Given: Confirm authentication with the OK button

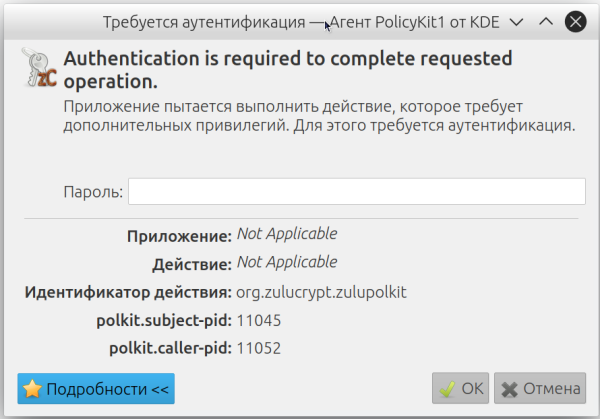Looking at the screenshot, I should click(x=461, y=388).
